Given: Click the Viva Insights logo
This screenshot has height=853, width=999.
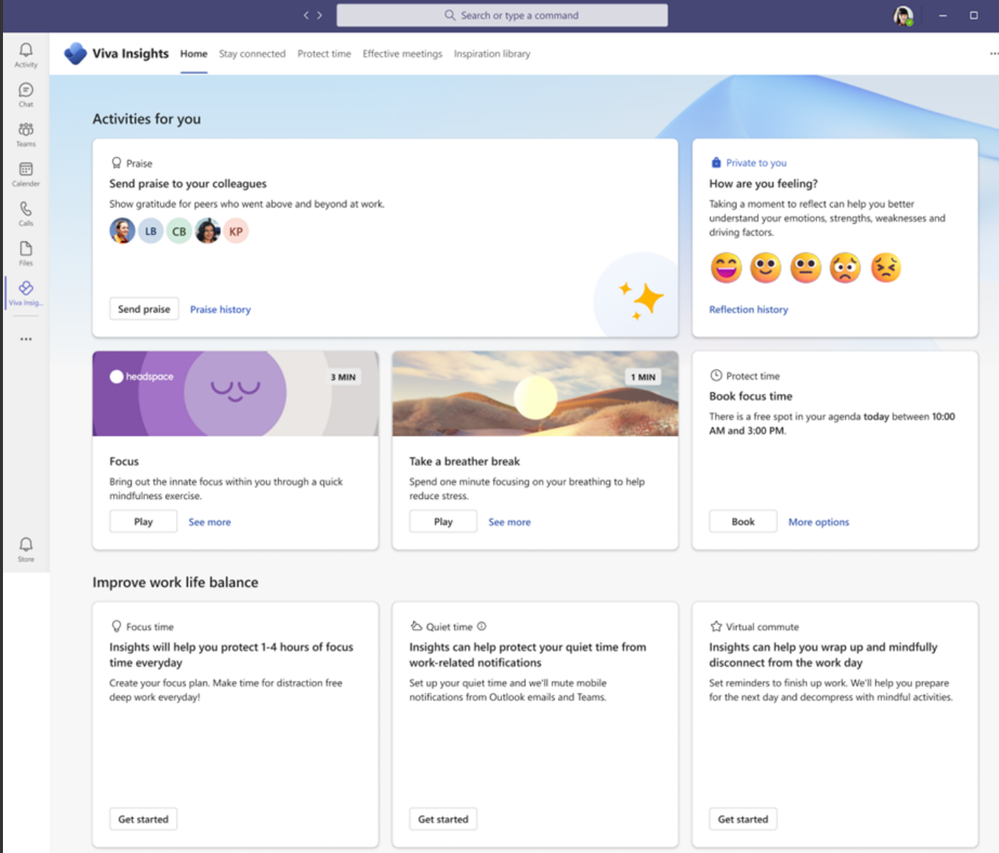Looking at the screenshot, I should (75, 54).
